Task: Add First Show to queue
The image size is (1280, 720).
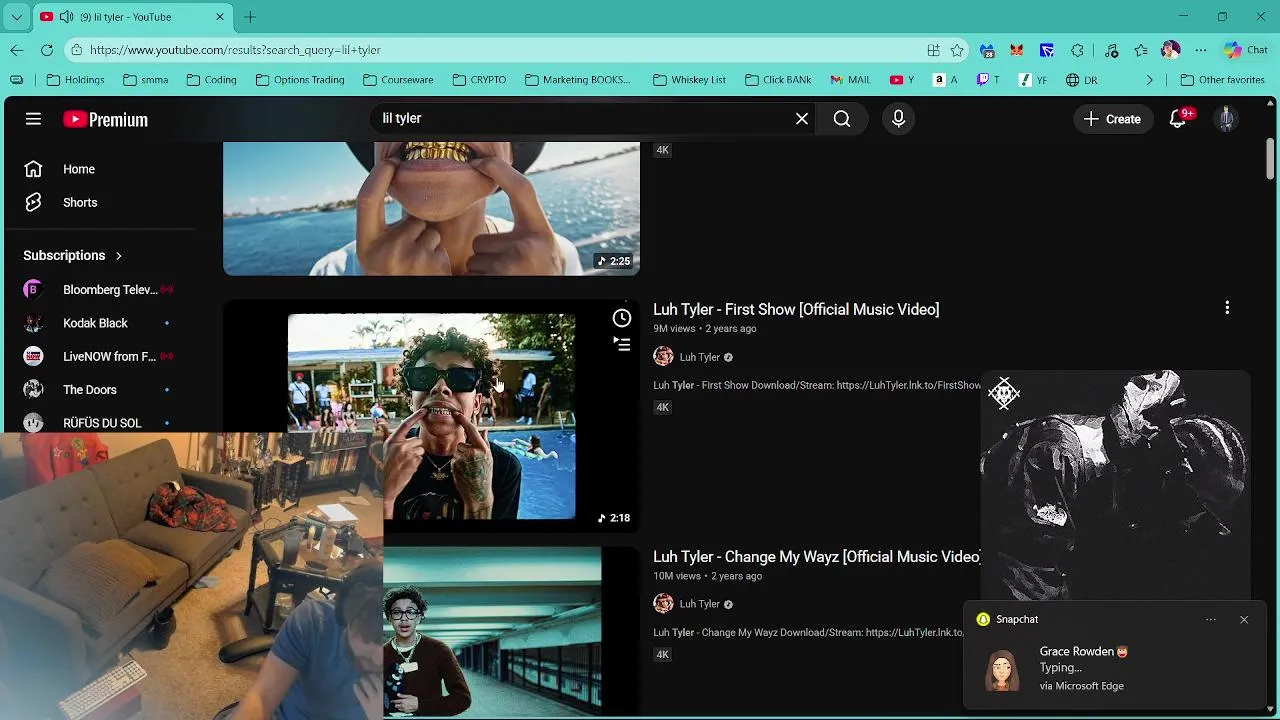Action: pyautogui.click(x=622, y=344)
